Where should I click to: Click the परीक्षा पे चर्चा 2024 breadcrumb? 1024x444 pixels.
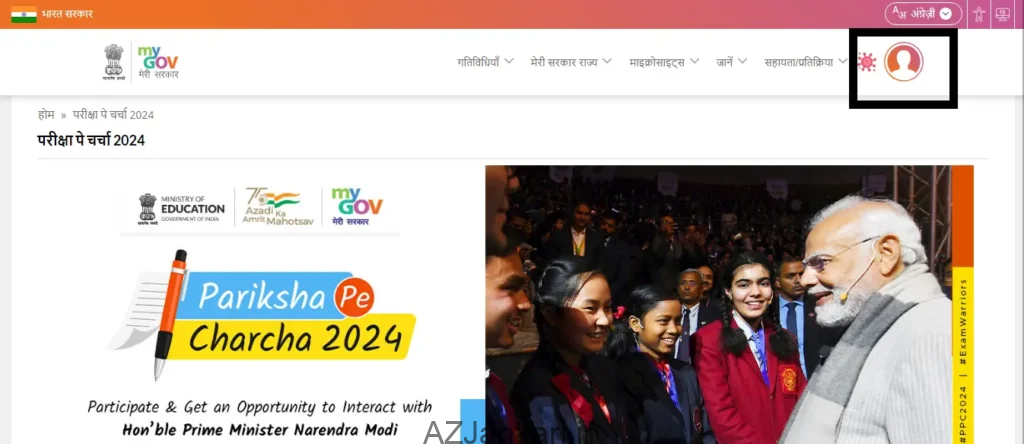point(113,115)
